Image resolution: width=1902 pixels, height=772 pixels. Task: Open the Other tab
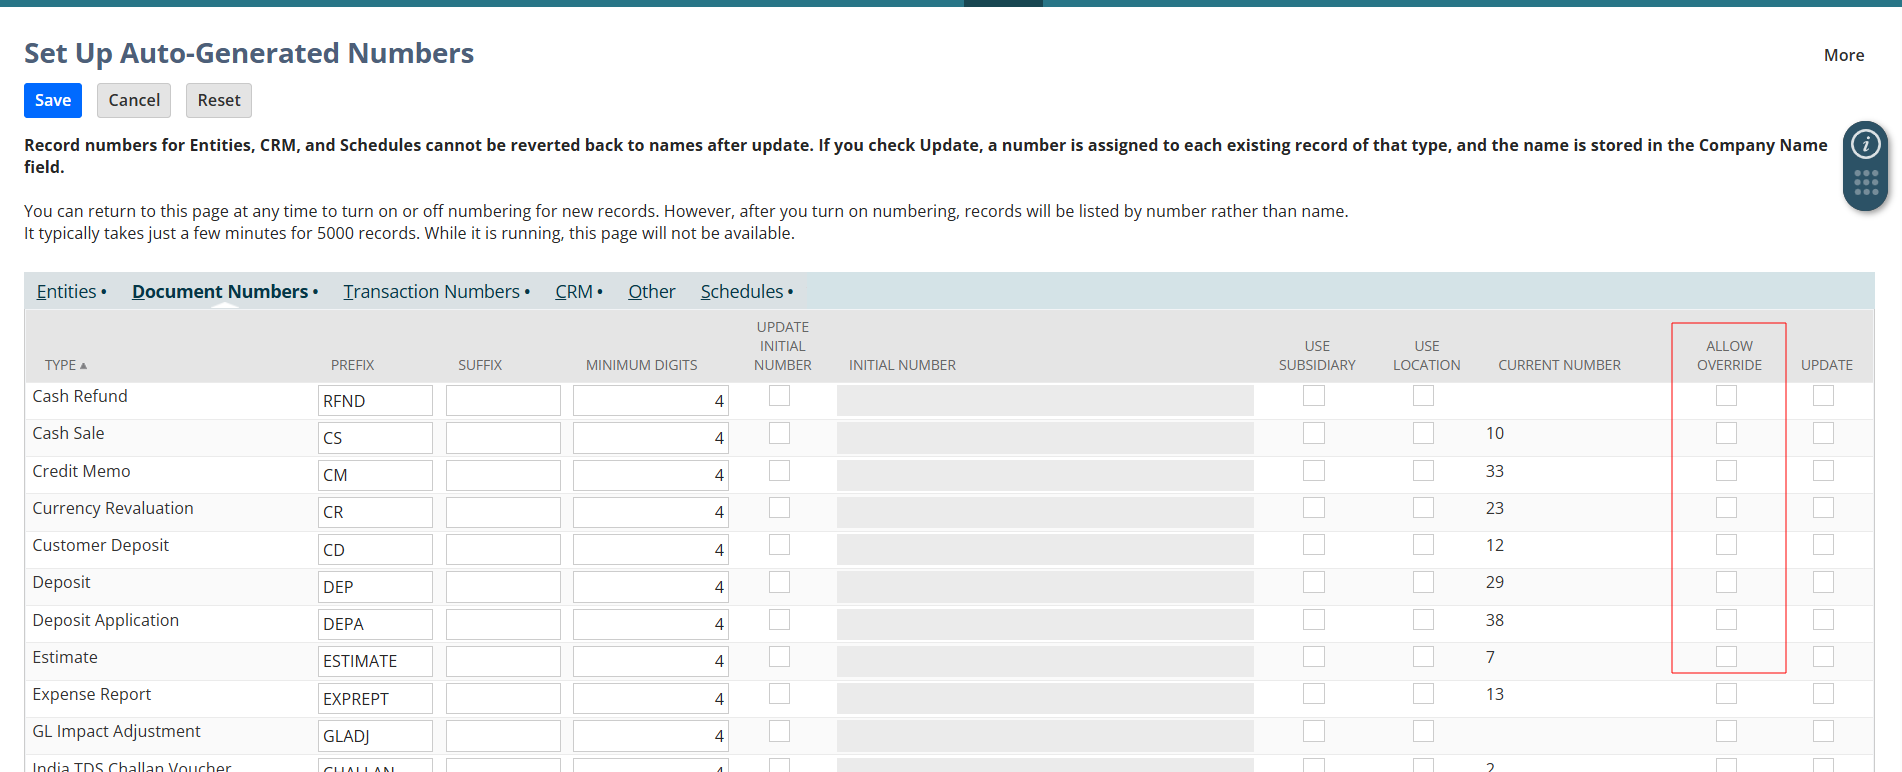[651, 292]
